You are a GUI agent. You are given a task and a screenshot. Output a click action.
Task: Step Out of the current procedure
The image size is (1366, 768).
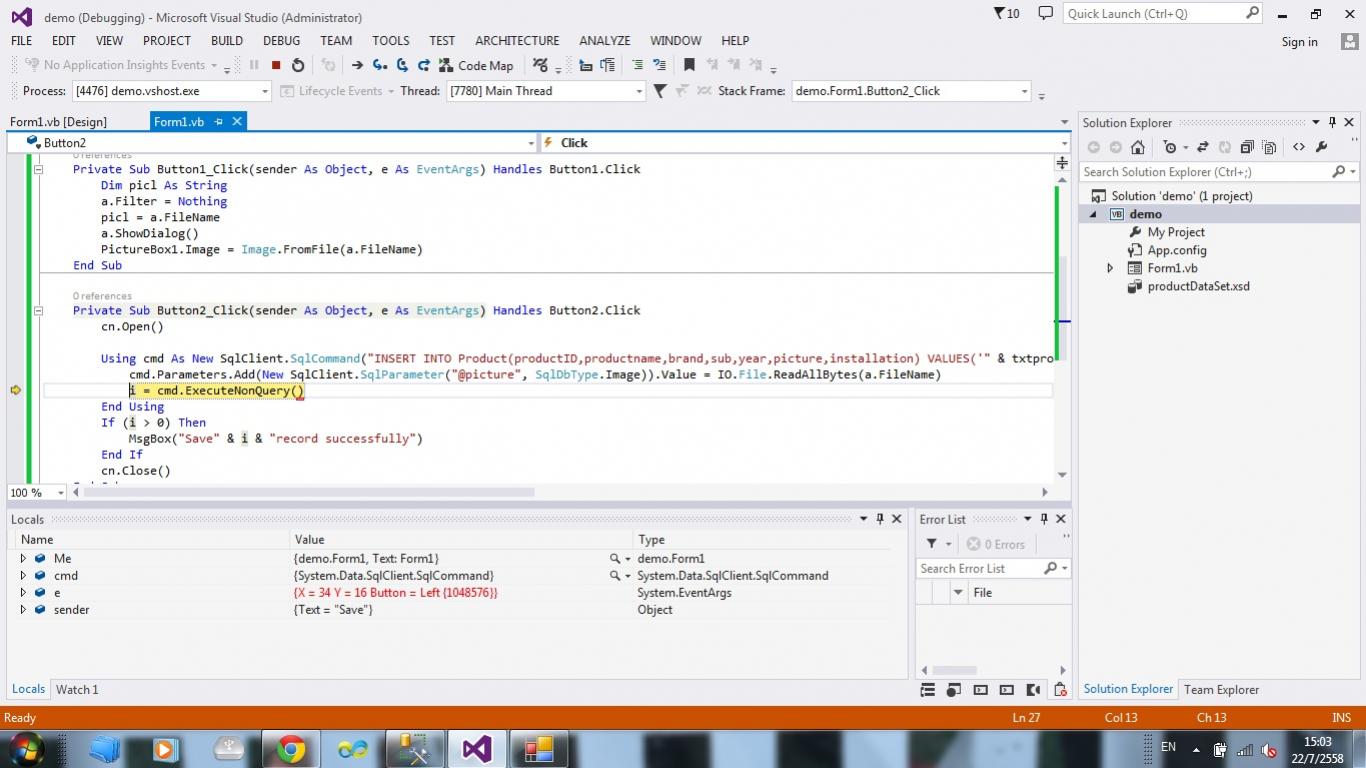tap(424, 65)
